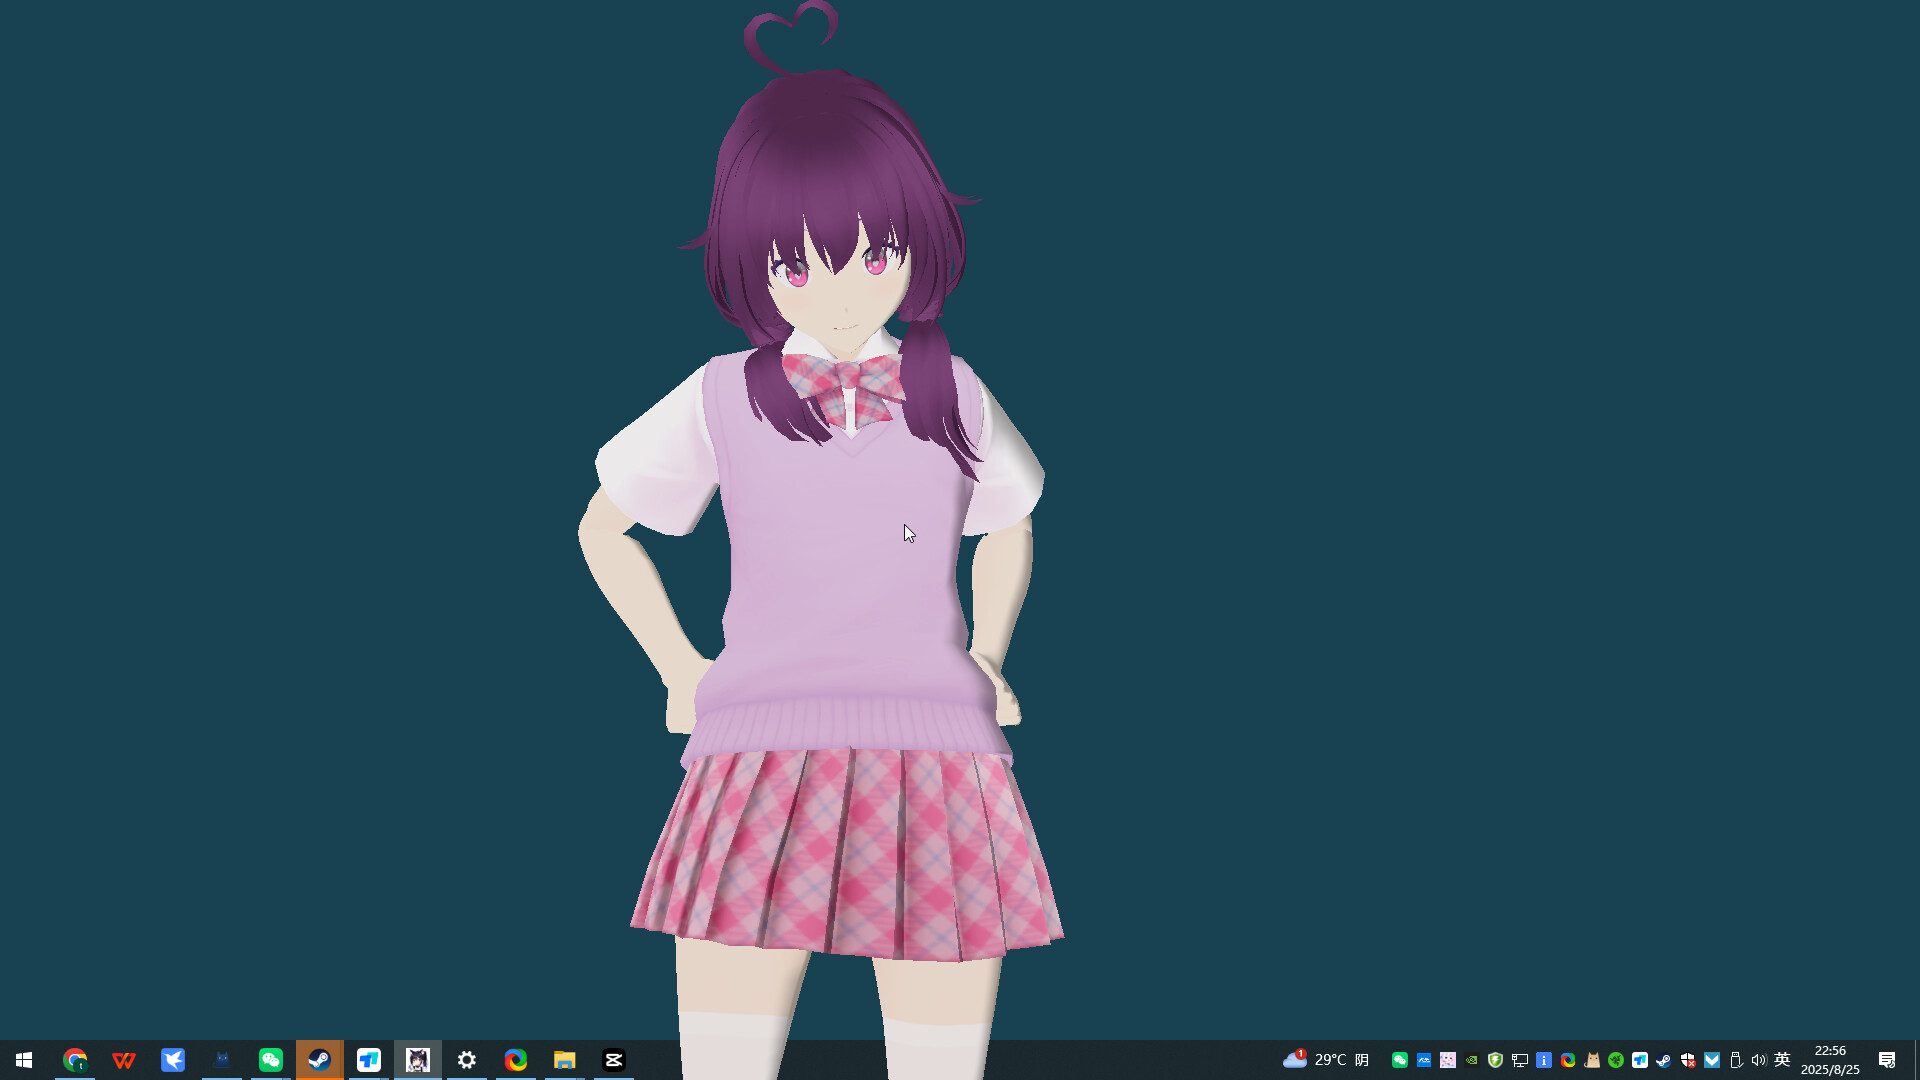Launch WPS Office from the taskbar
The width and height of the screenshot is (1920, 1080).
point(124,1060)
